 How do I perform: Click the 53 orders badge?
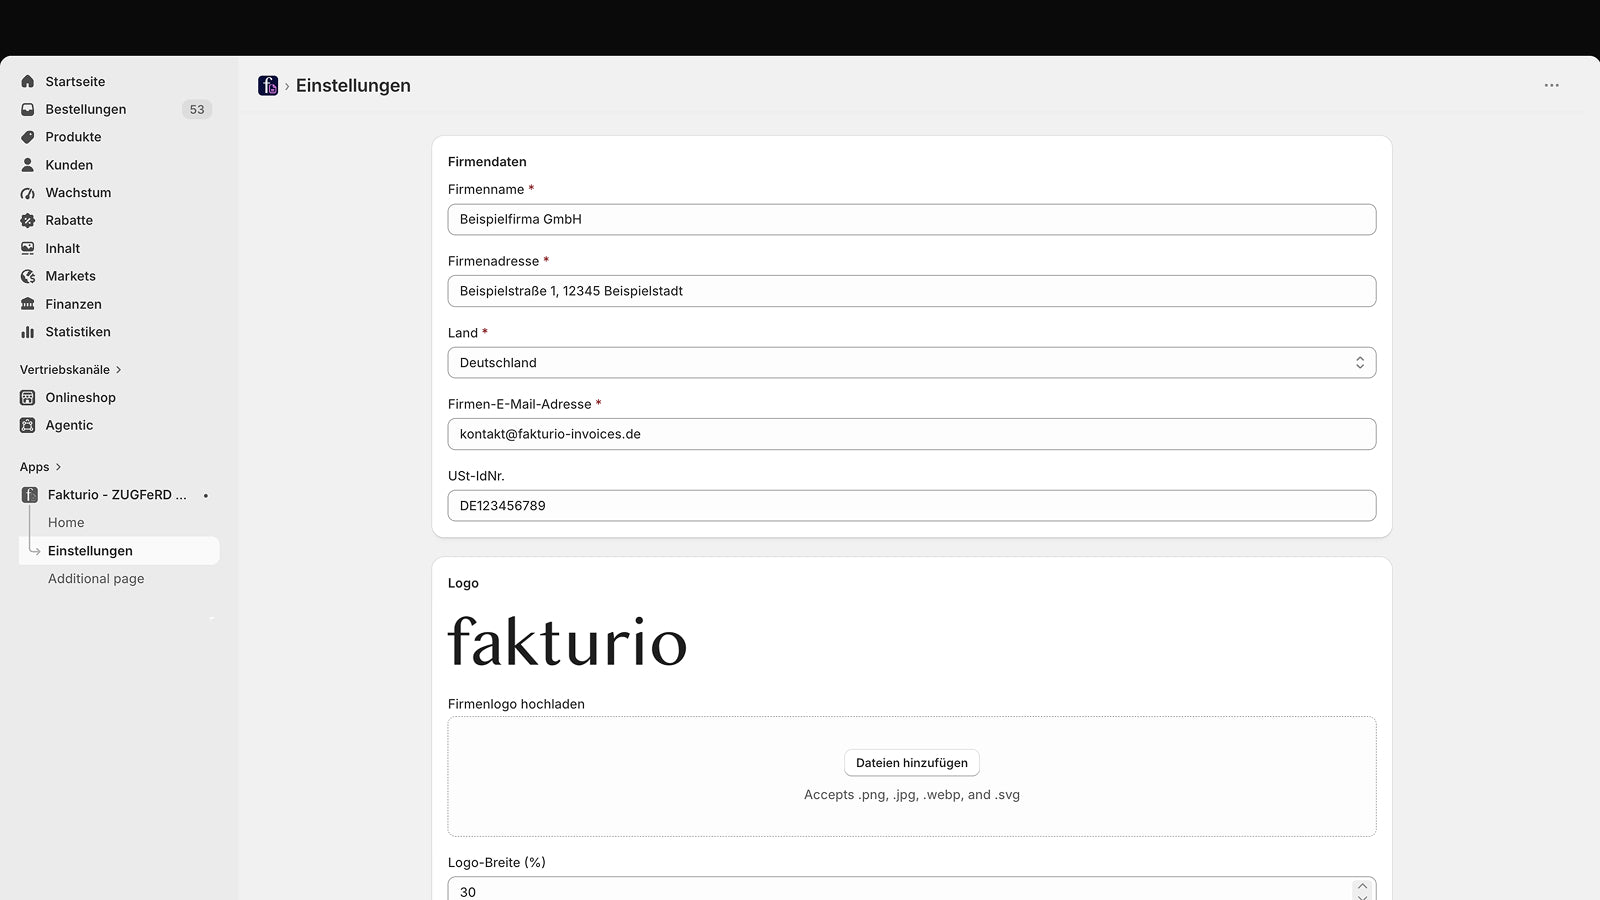click(x=197, y=110)
